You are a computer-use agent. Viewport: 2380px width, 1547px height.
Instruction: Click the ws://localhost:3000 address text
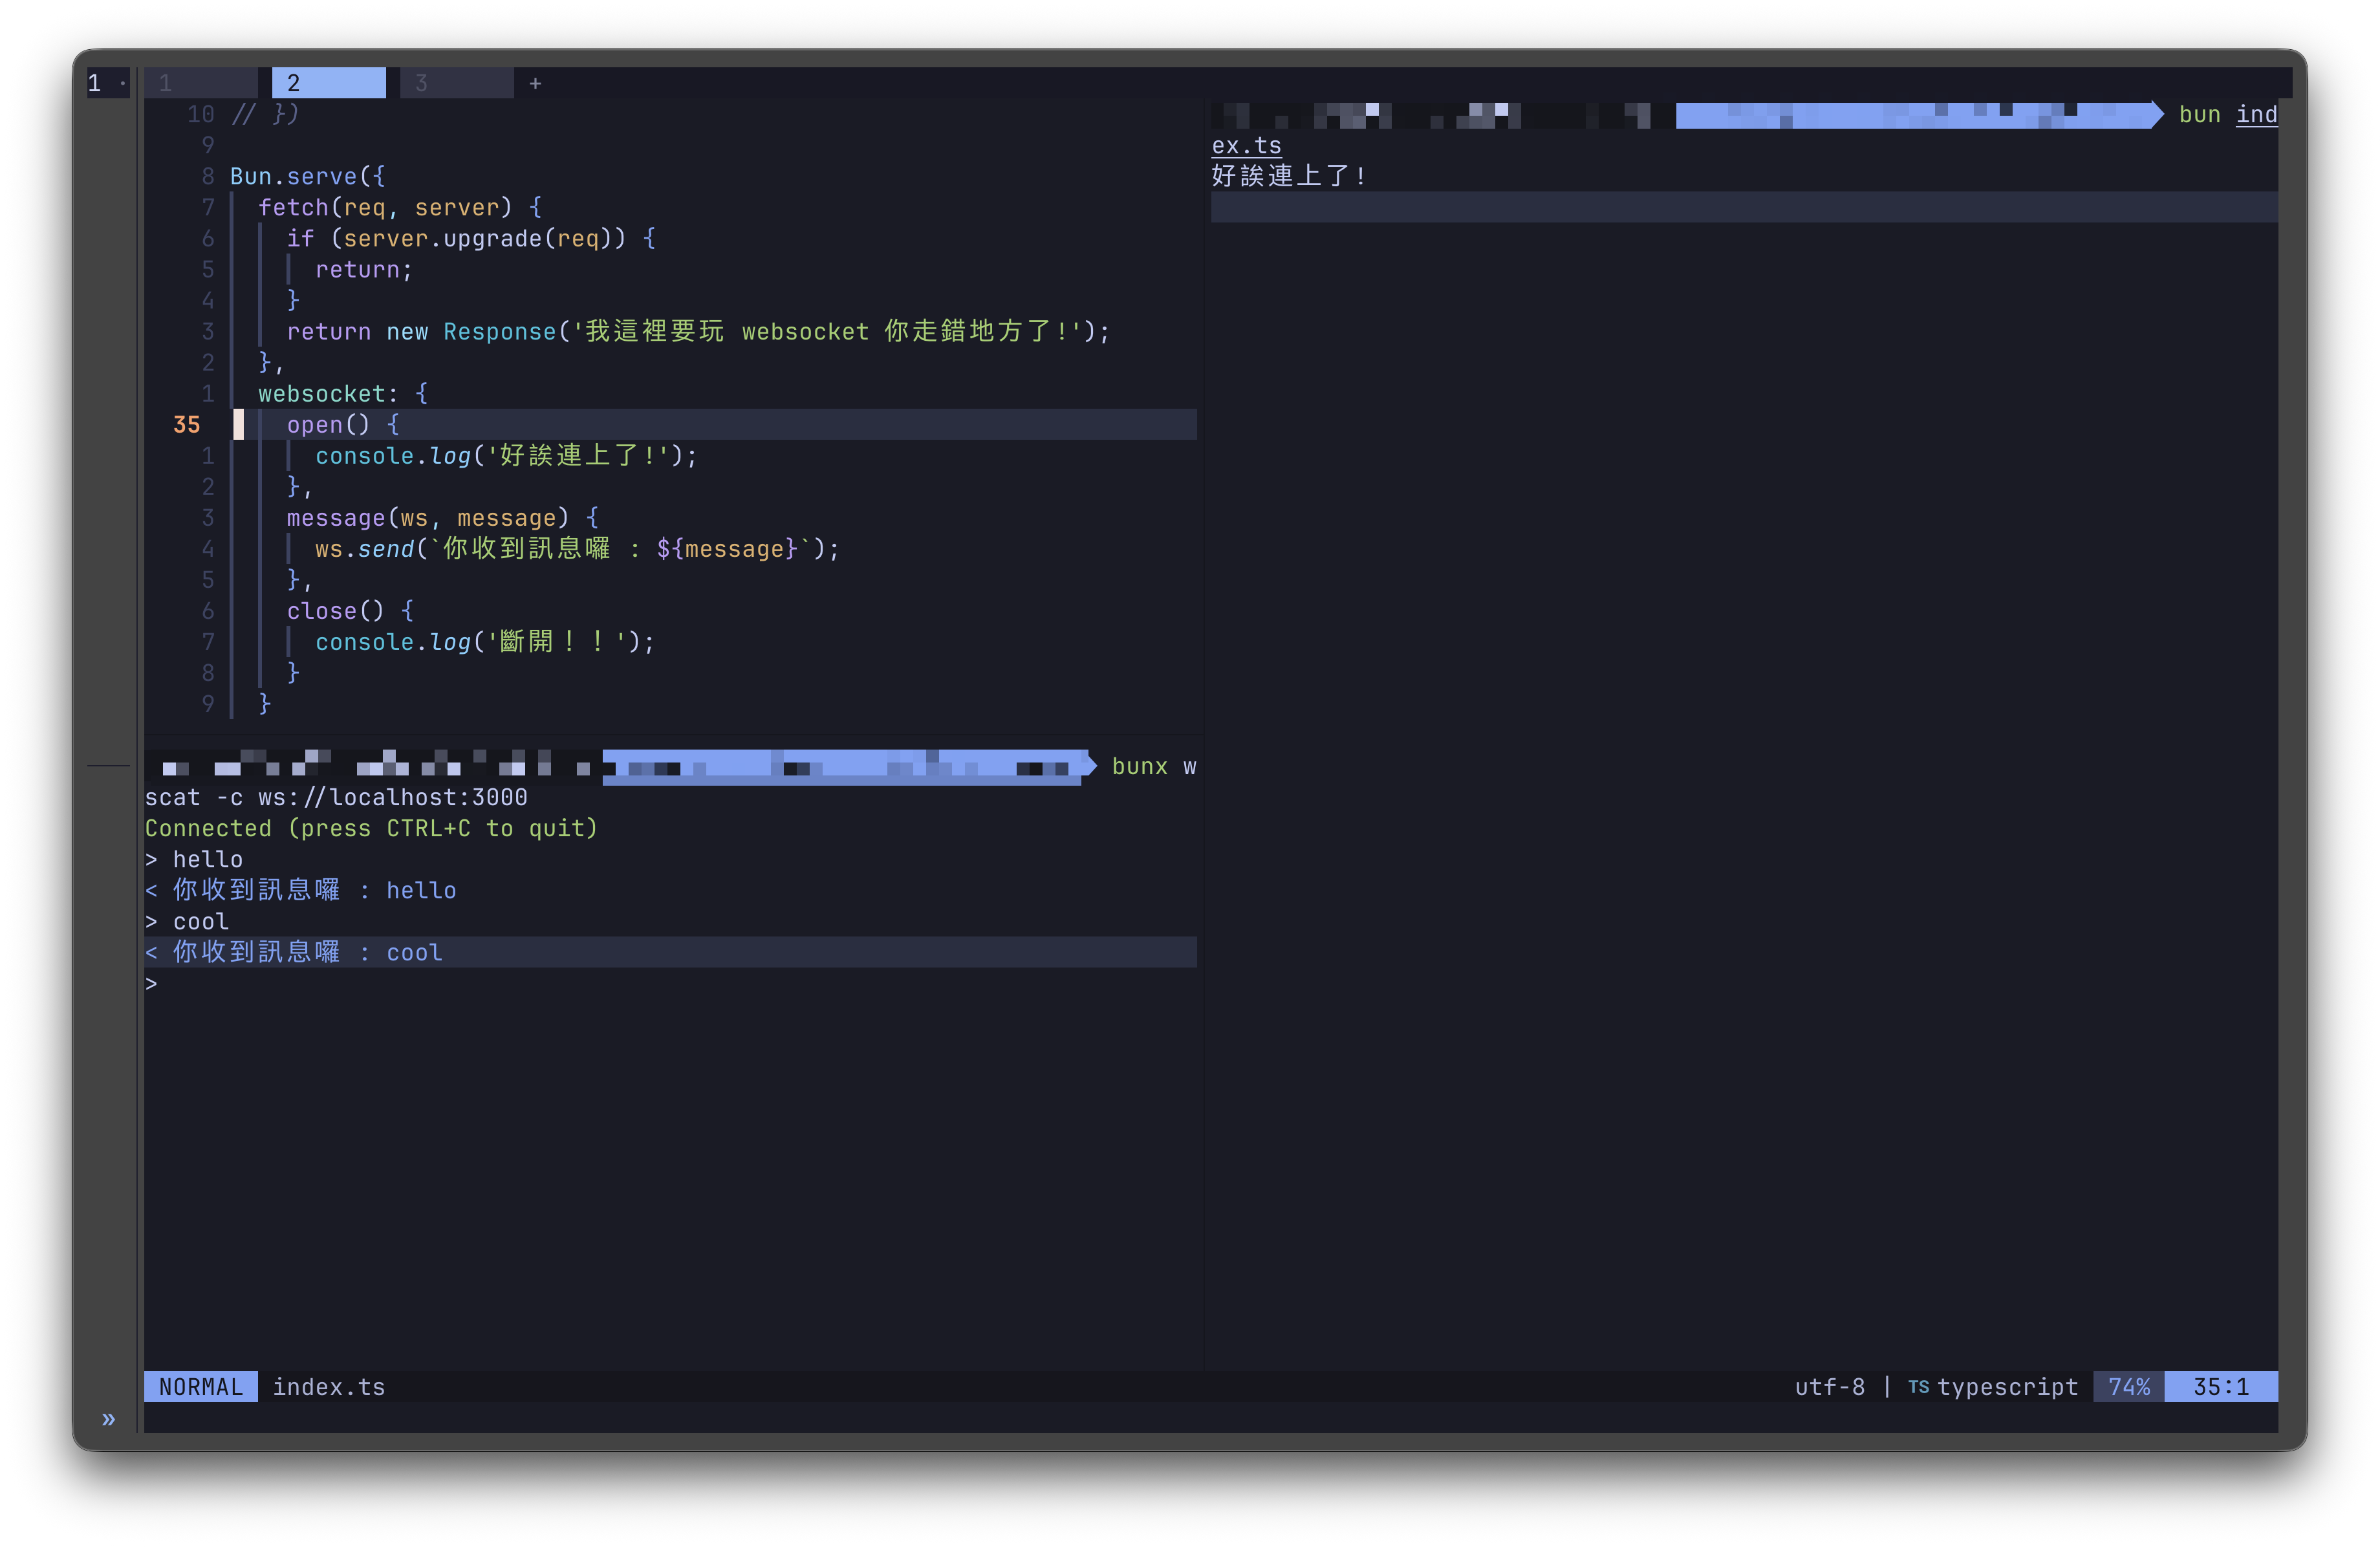tap(392, 797)
